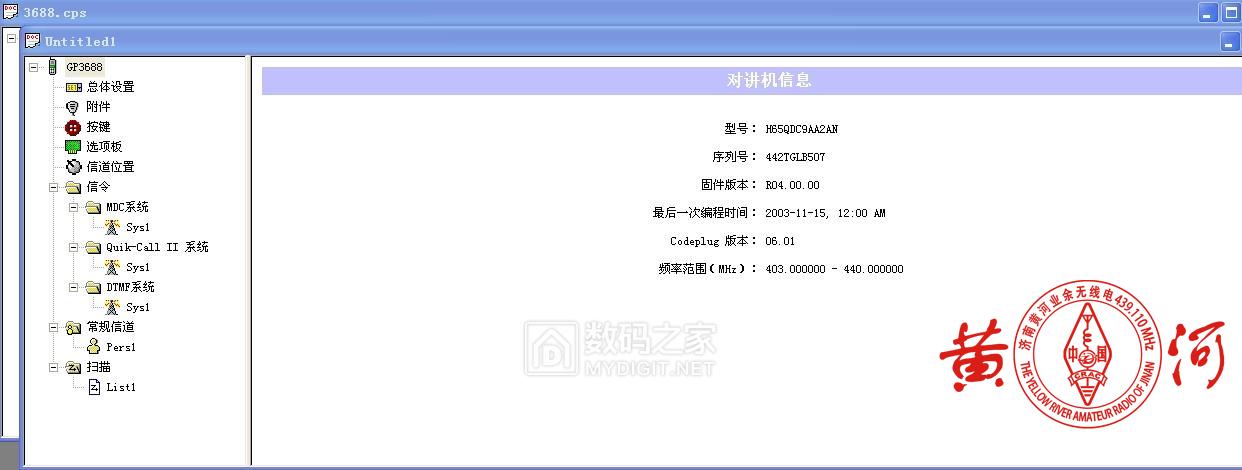Click the Pers1 person icon

[93, 347]
